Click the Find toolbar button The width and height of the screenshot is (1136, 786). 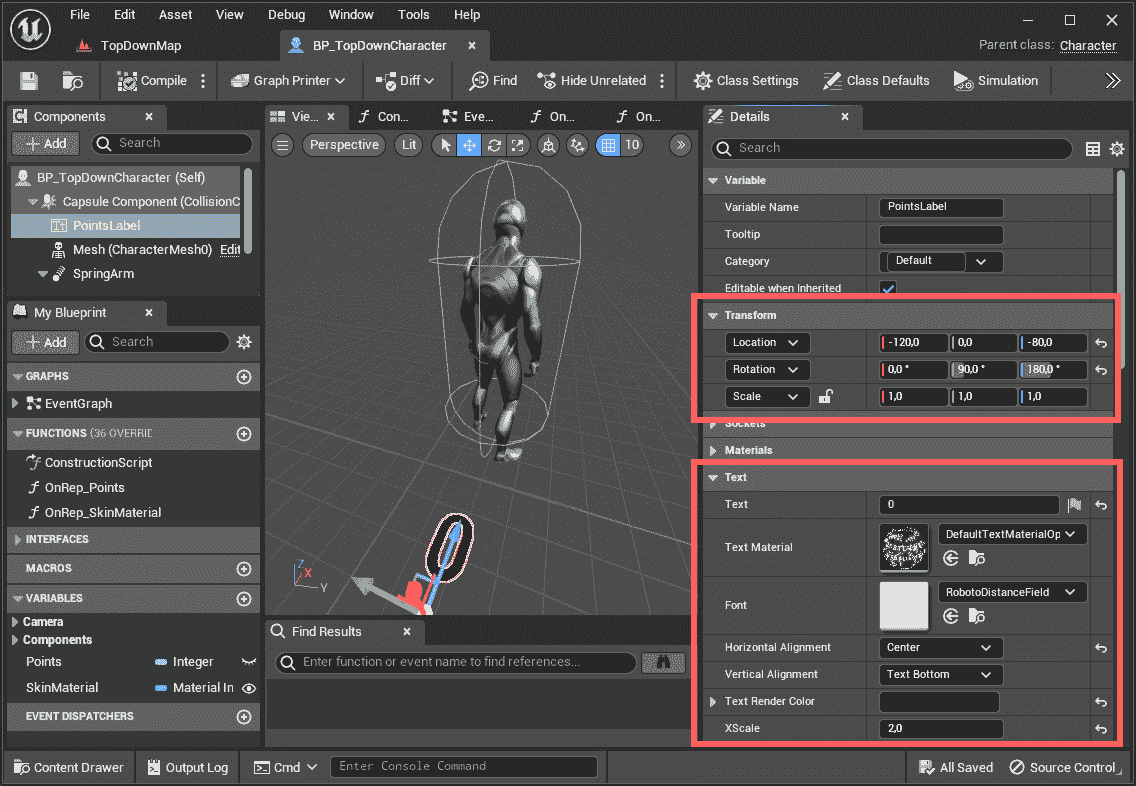tap(493, 81)
